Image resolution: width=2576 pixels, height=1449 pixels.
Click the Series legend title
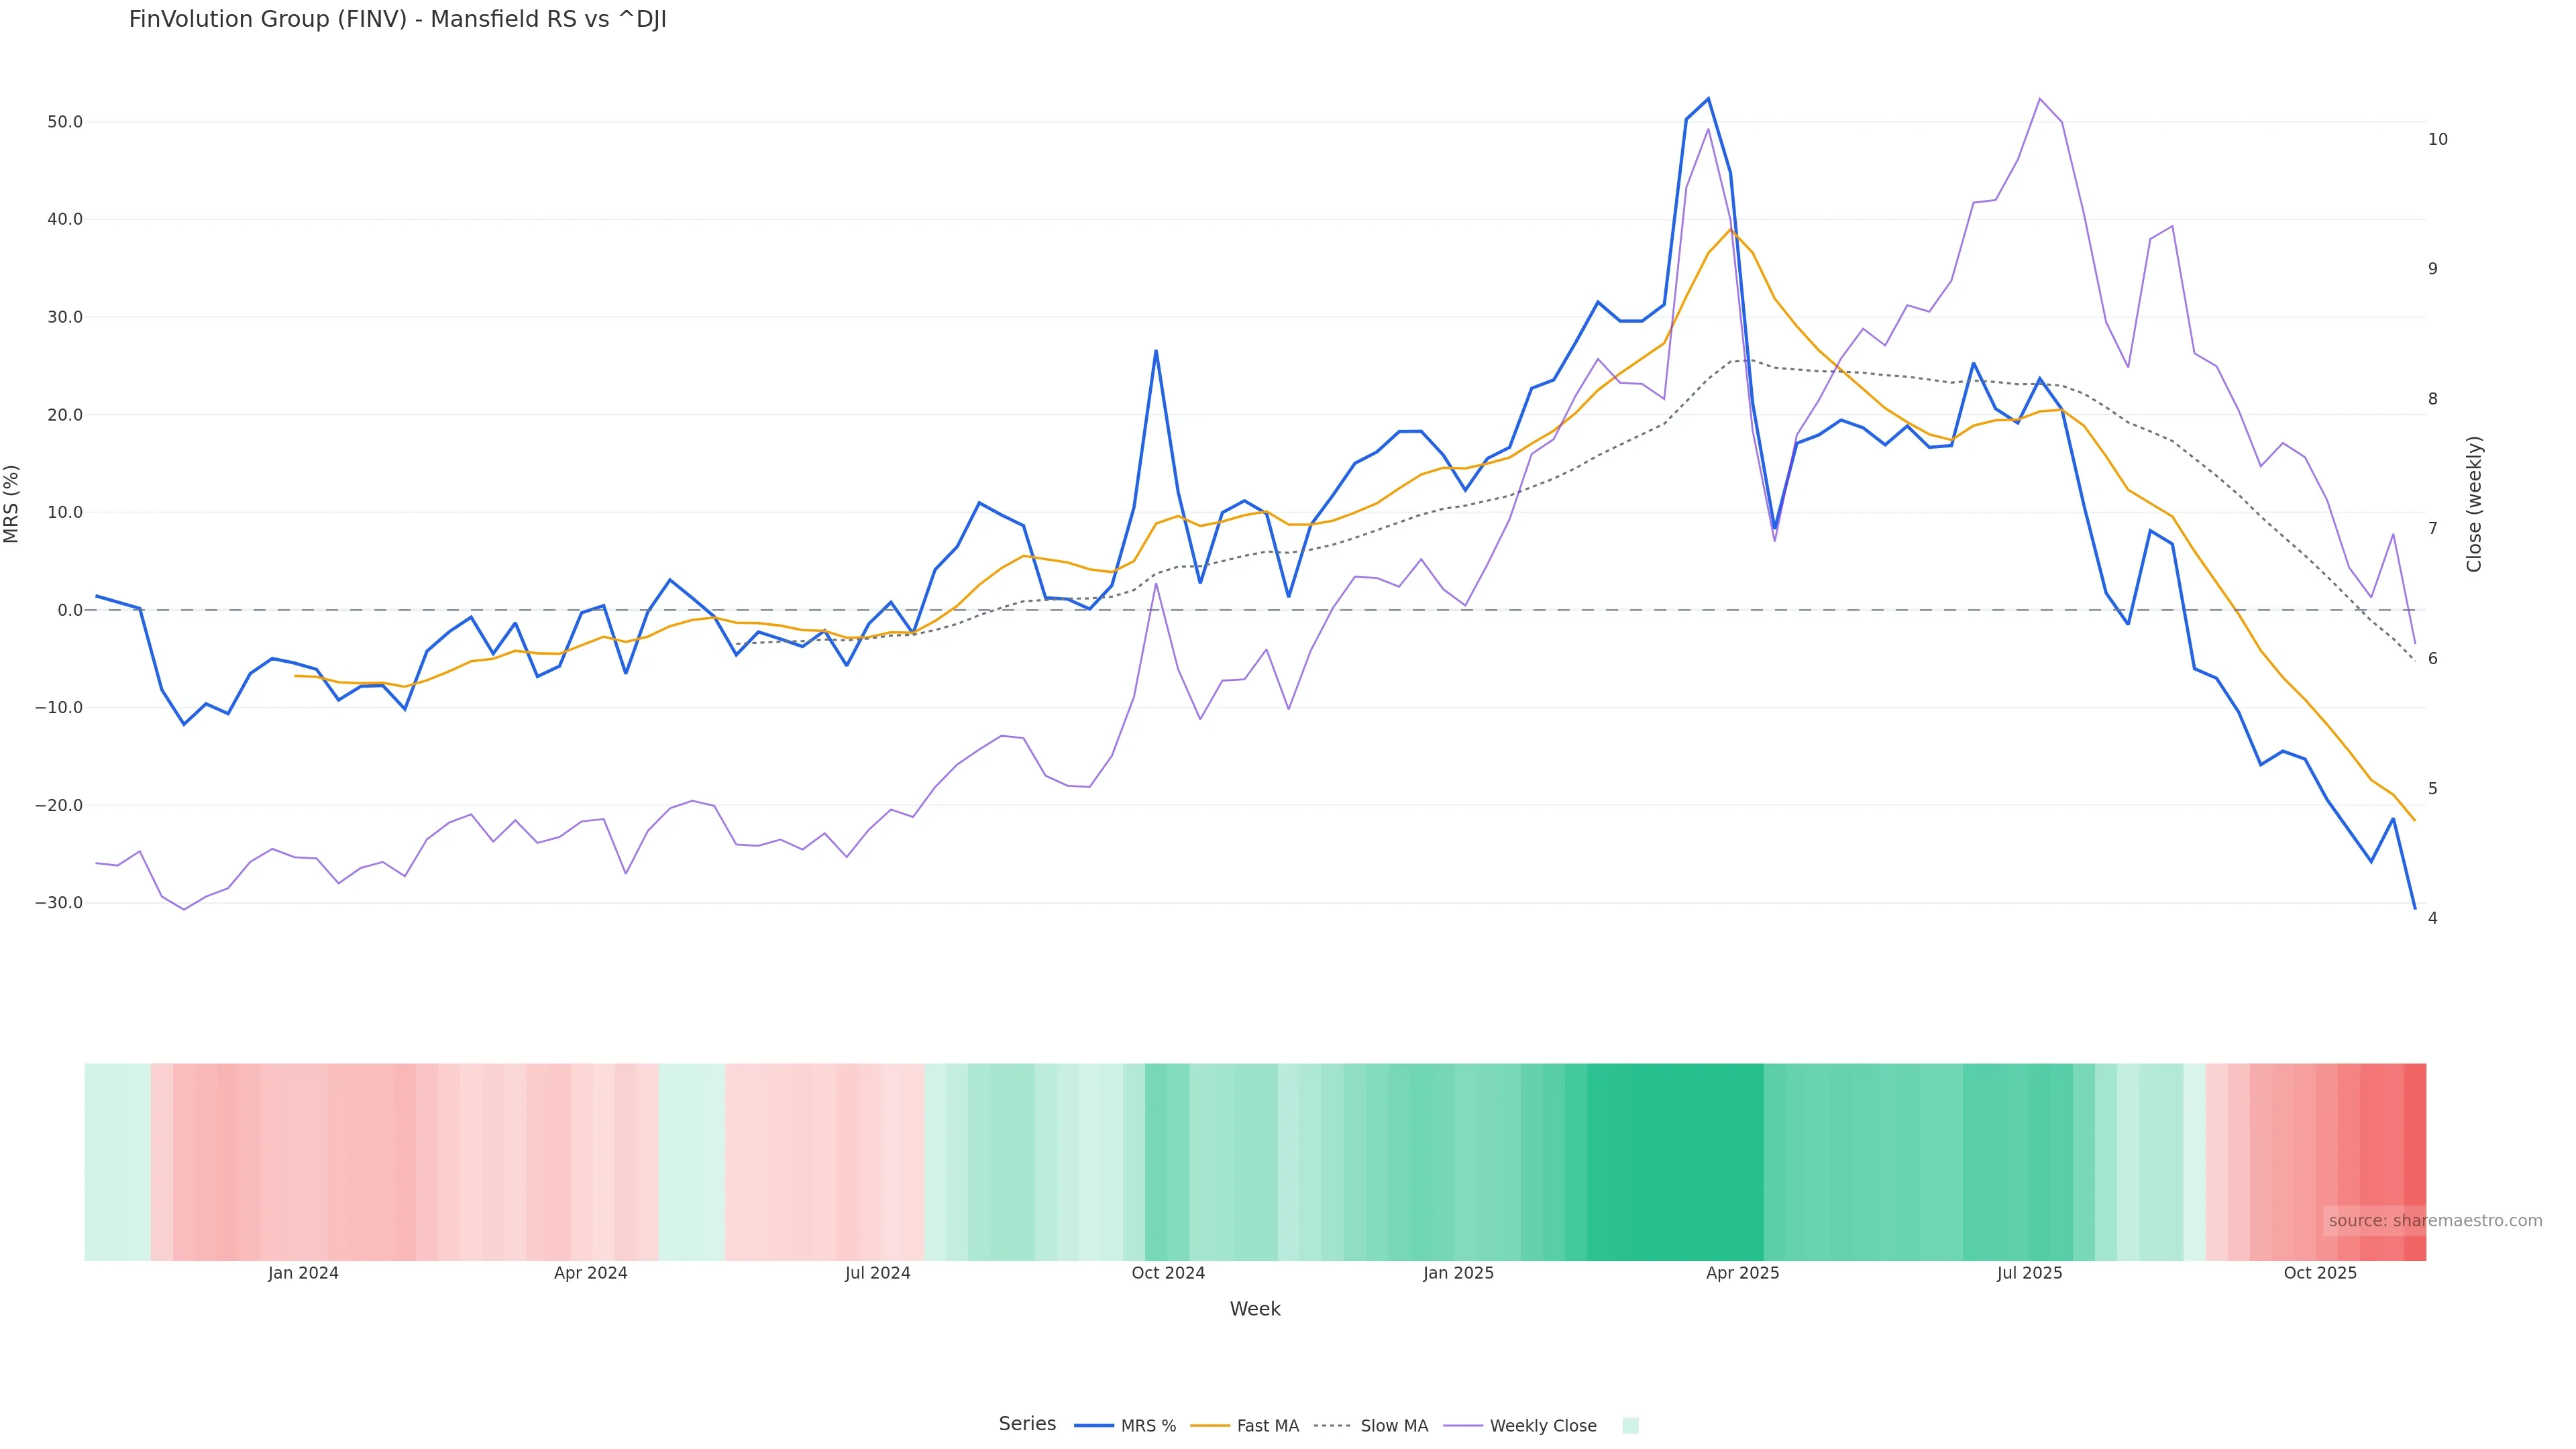click(x=1027, y=1424)
